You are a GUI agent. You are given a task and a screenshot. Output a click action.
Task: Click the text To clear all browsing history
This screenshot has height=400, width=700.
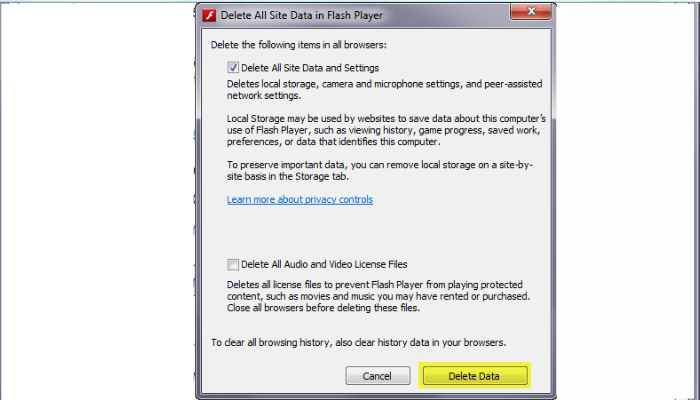click(x=358, y=342)
